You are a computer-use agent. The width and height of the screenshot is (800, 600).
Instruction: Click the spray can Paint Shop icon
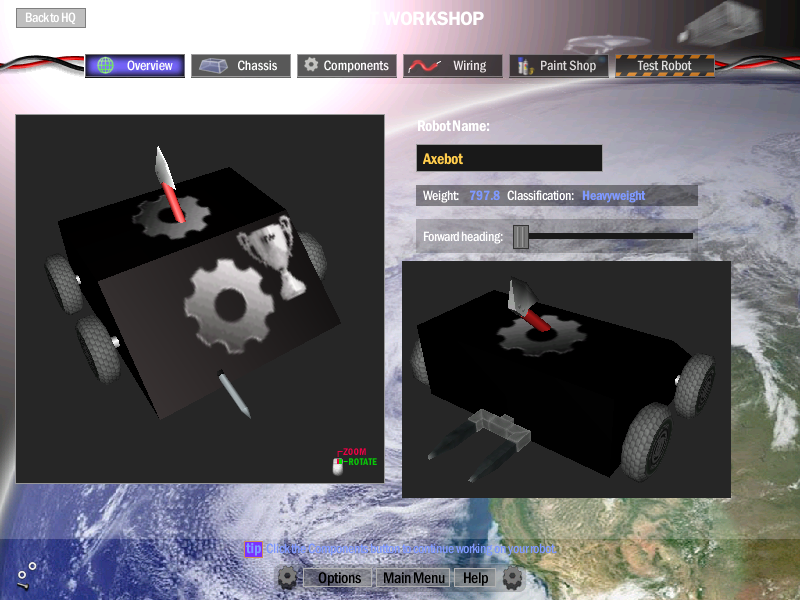pyautogui.click(x=524, y=66)
